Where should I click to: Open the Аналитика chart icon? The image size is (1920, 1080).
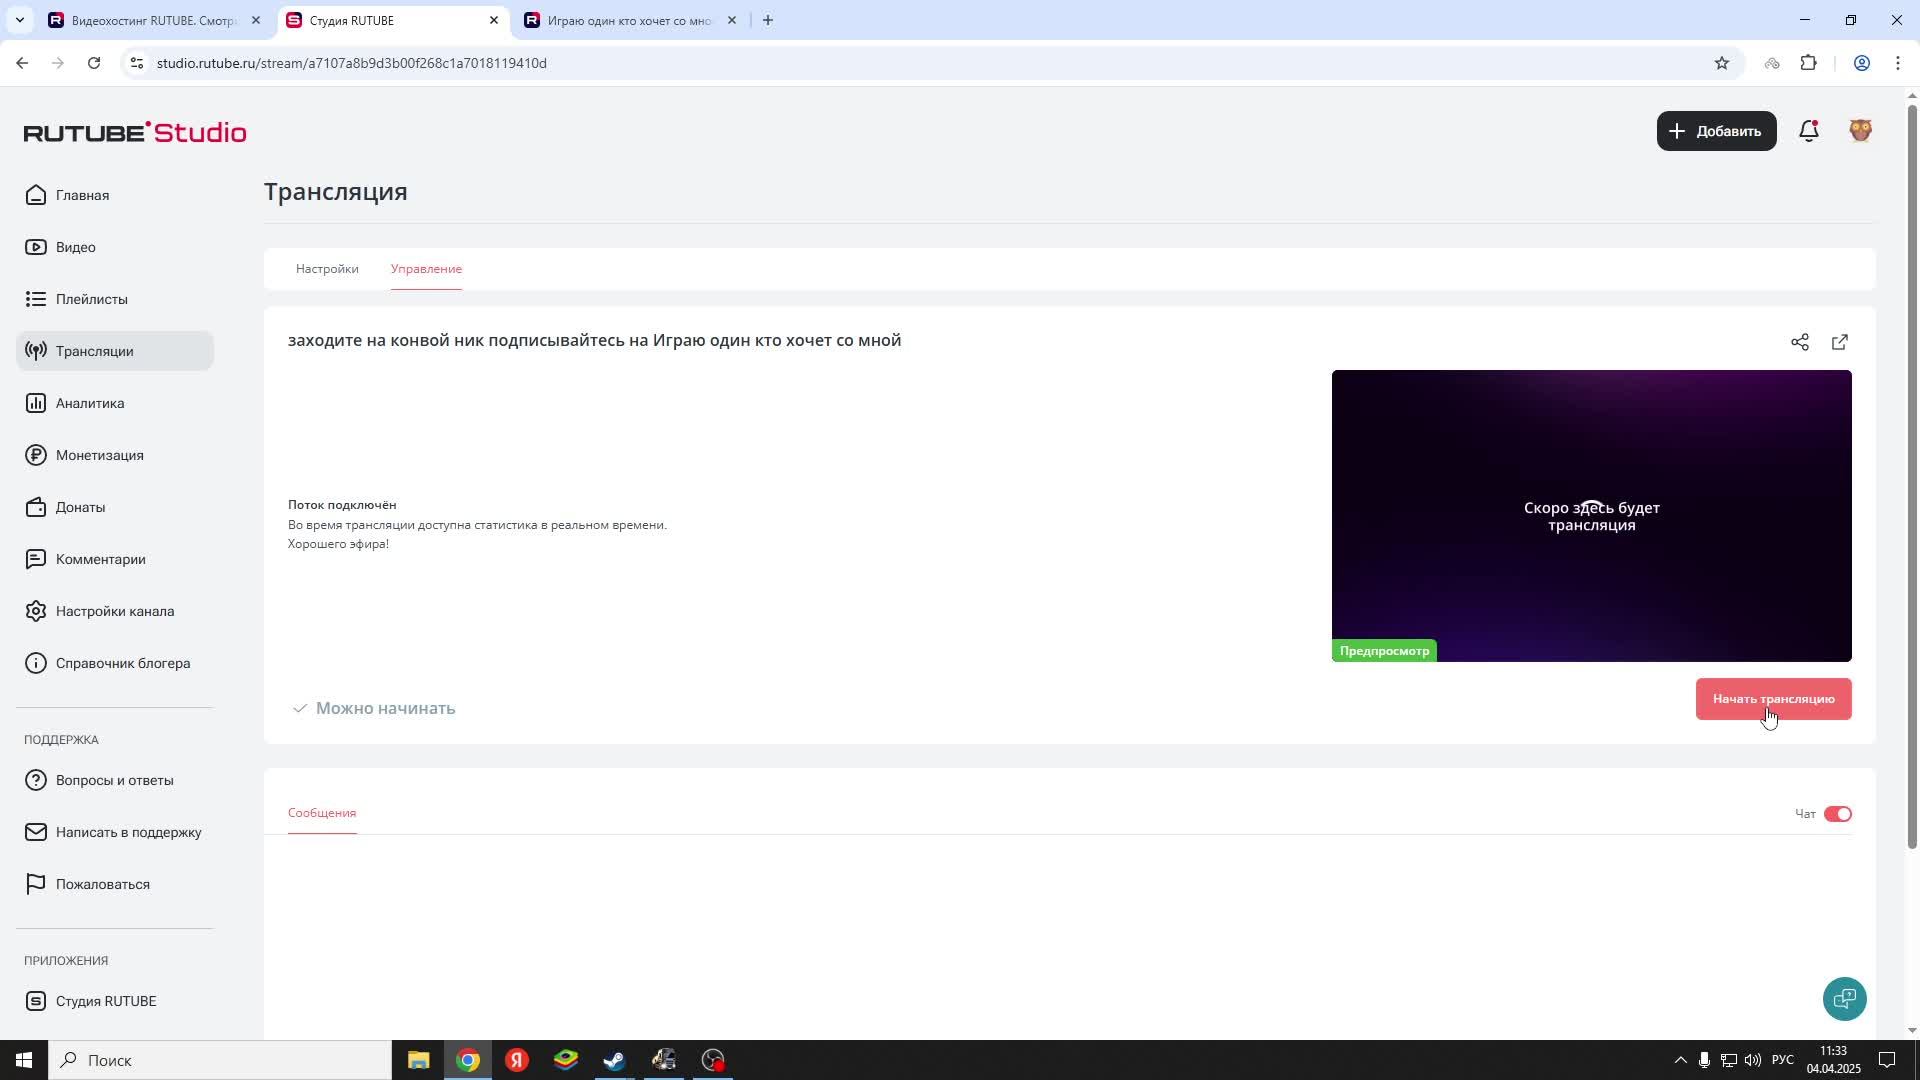tap(36, 403)
